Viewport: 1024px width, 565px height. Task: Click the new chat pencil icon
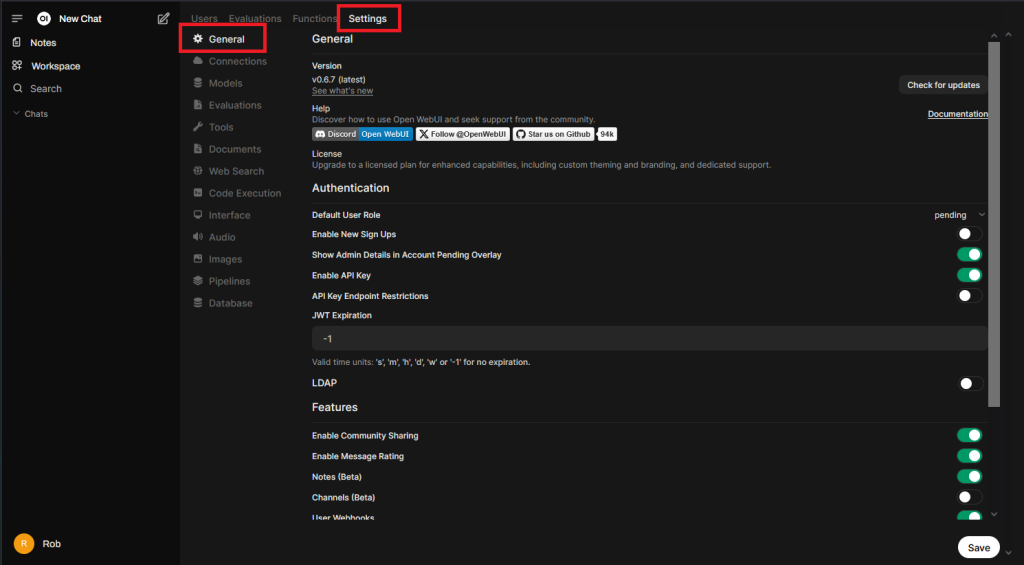point(164,18)
